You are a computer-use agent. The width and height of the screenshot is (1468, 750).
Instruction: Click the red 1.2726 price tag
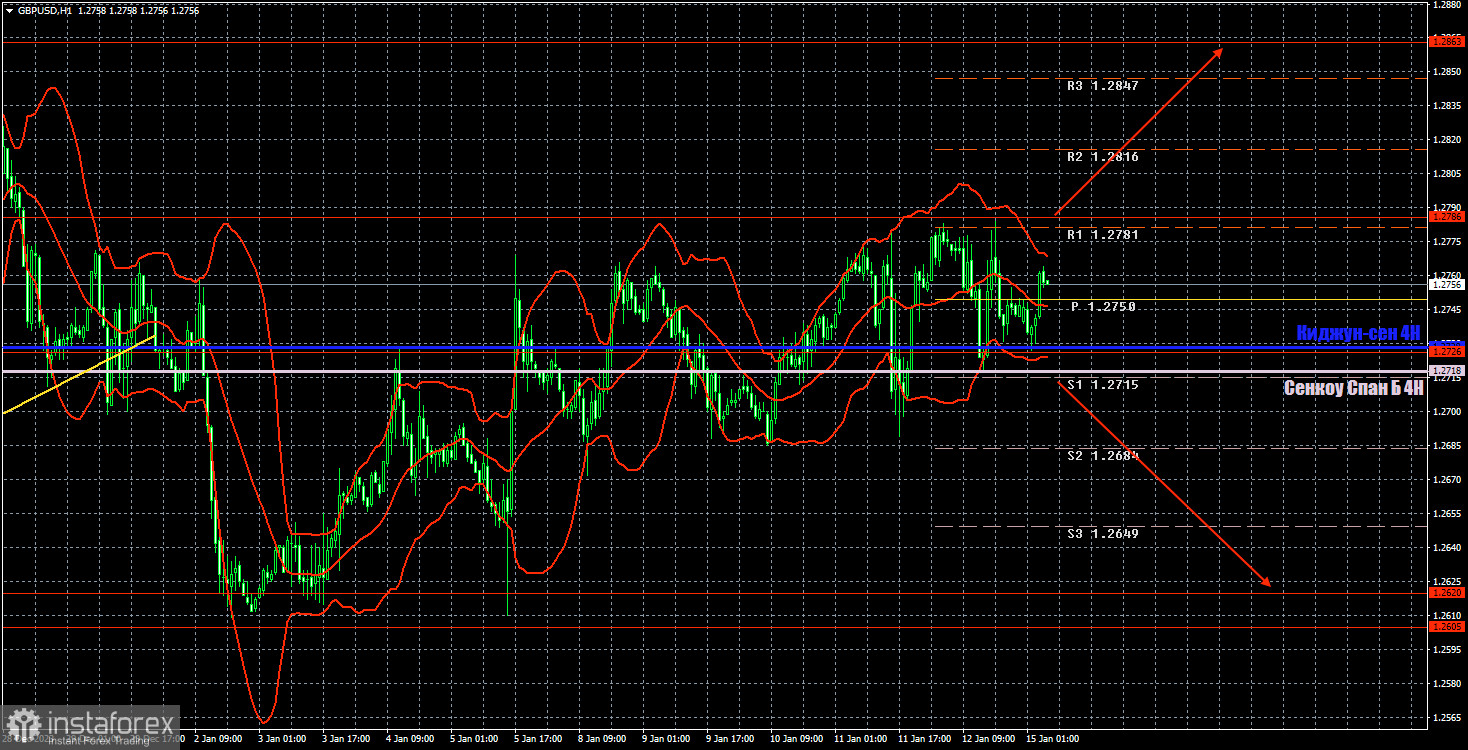[x=1447, y=352]
